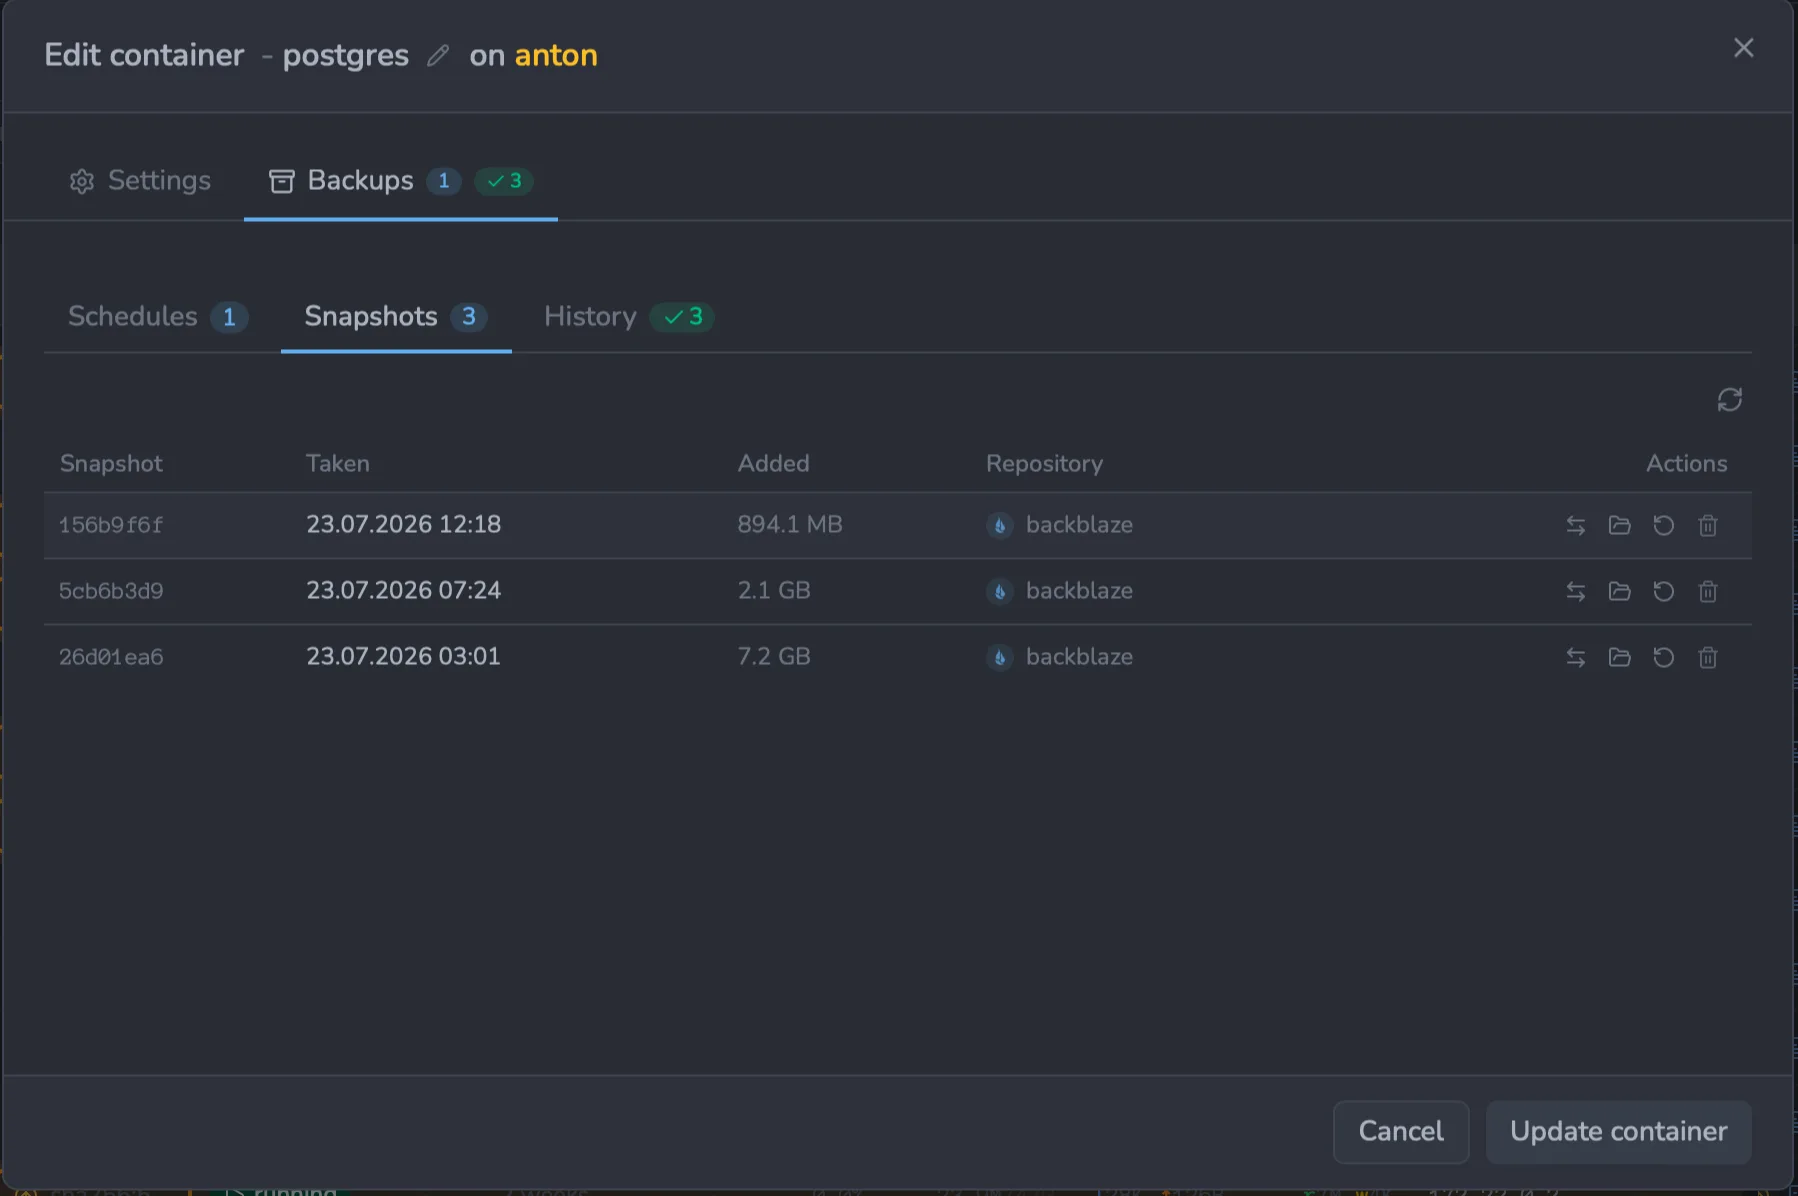Click the transfer arrows icon for snapshot 156b9f6f
The width and height of the screenshot is (1798, 1196).
click(x=1575, y=525)
